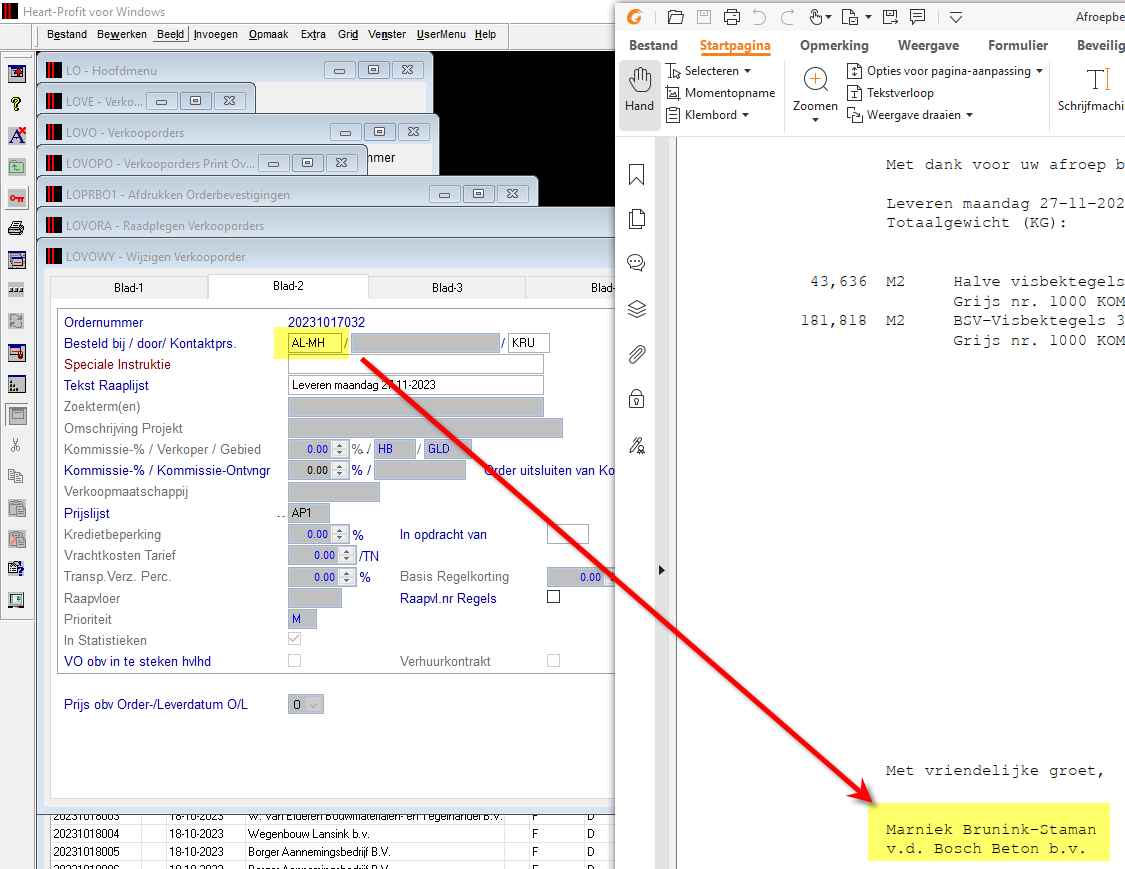This screenshot has height=869, width=1125.
Task: Click the Foxit save-as disk icon
Action: pos(890,17)
